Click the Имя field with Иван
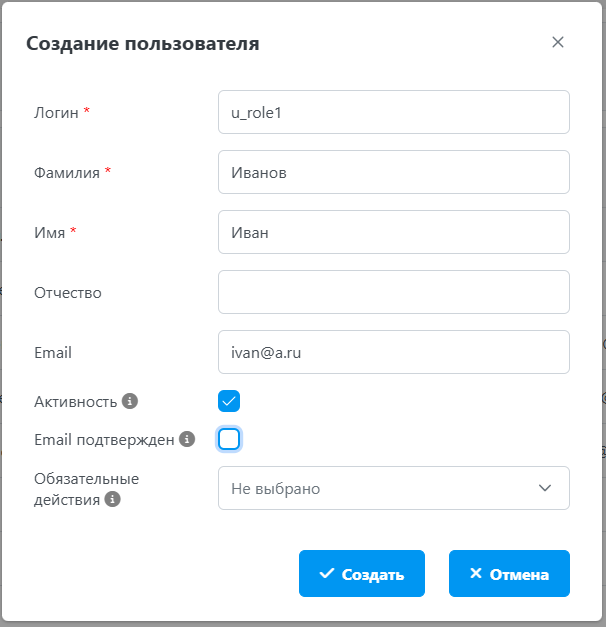Viewport: 606px width, 627px height. pyautogui.click(x=394, y=232)
